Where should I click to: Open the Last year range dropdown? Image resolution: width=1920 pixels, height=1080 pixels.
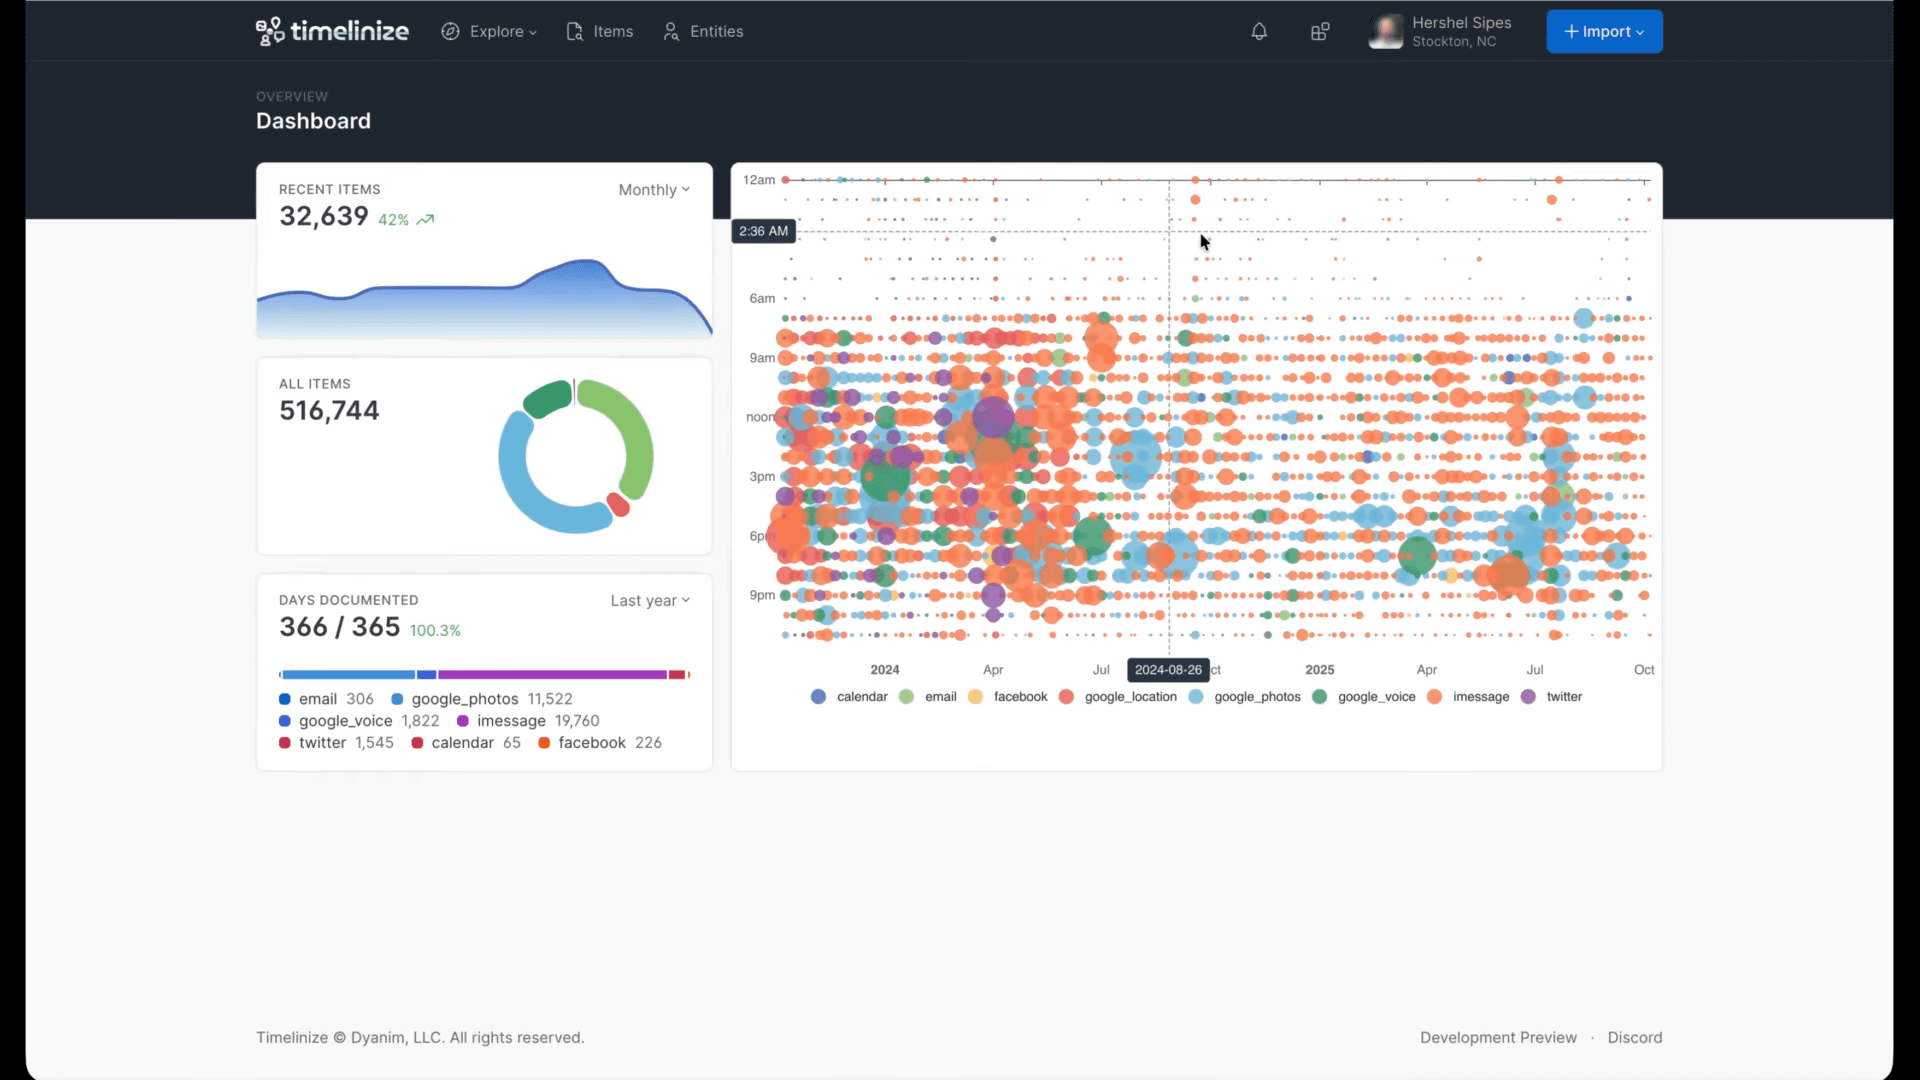[650, 601]
